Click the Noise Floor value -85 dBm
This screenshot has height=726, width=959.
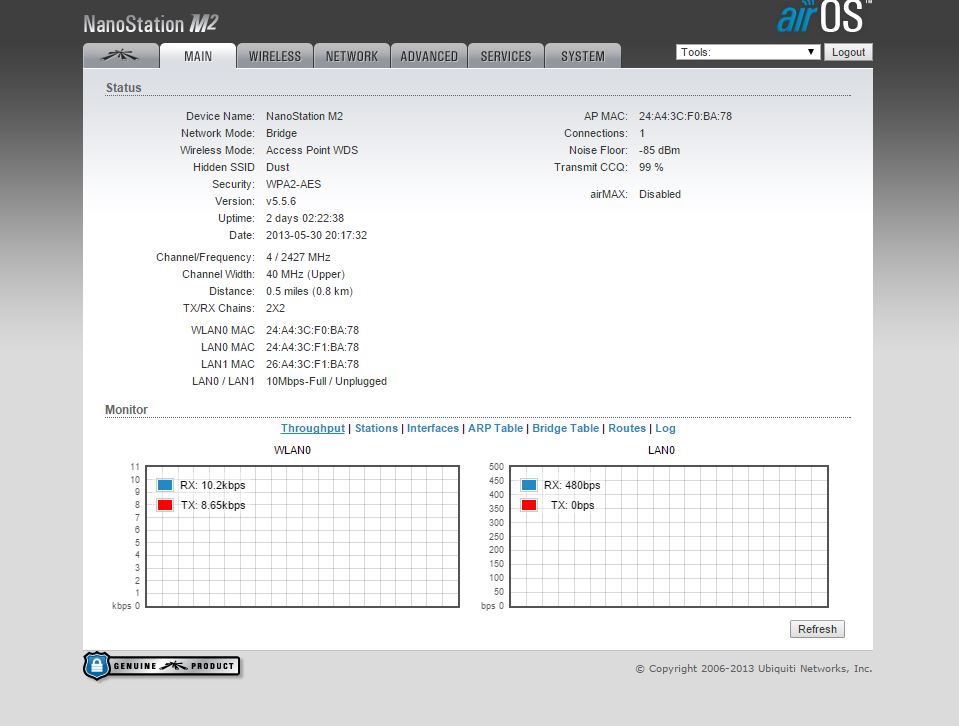pos(659,150)
